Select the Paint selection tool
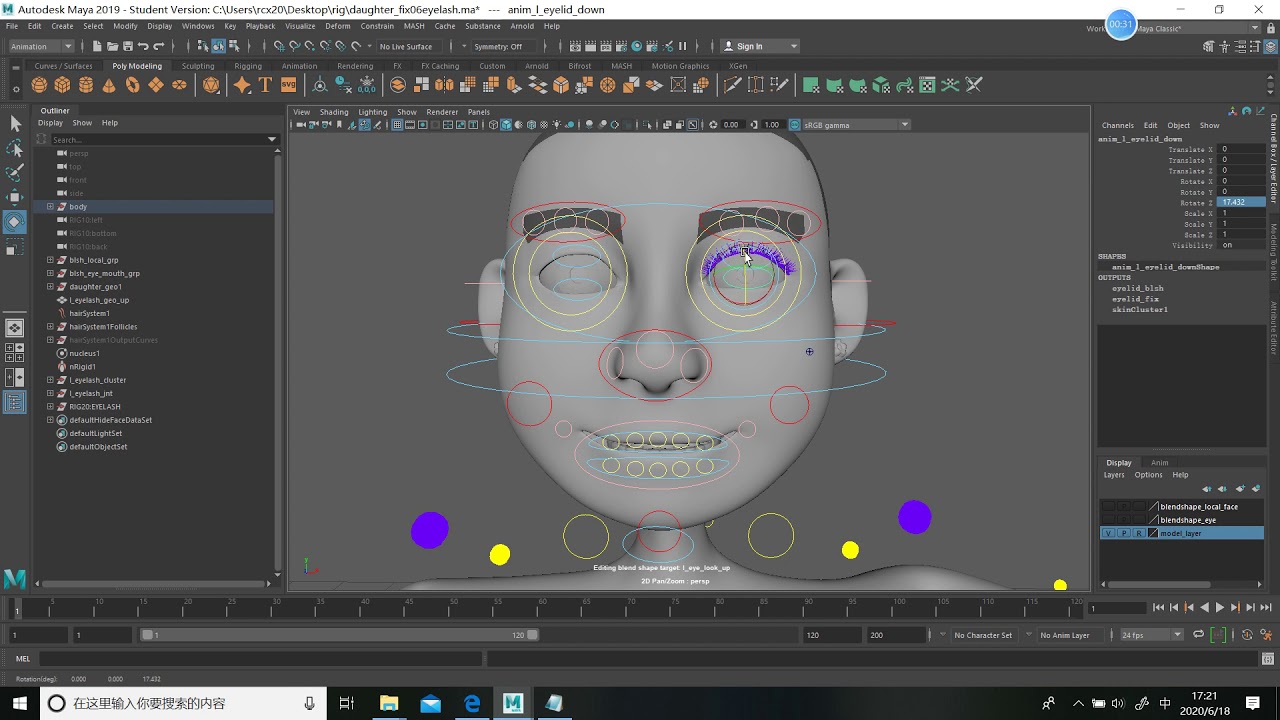The height and width of the screenshot is (720, 1280). (15, 173)
